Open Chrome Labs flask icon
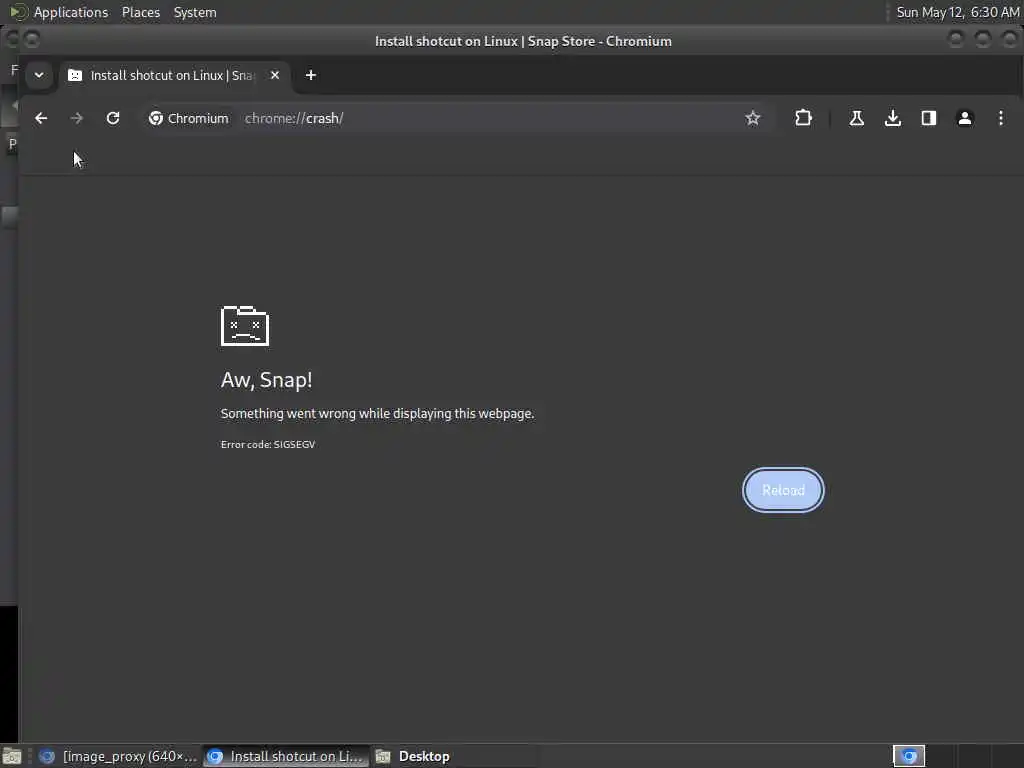The height and width of the screenshot is (768, 1024). pyautogui.click(x=856, y=118)
